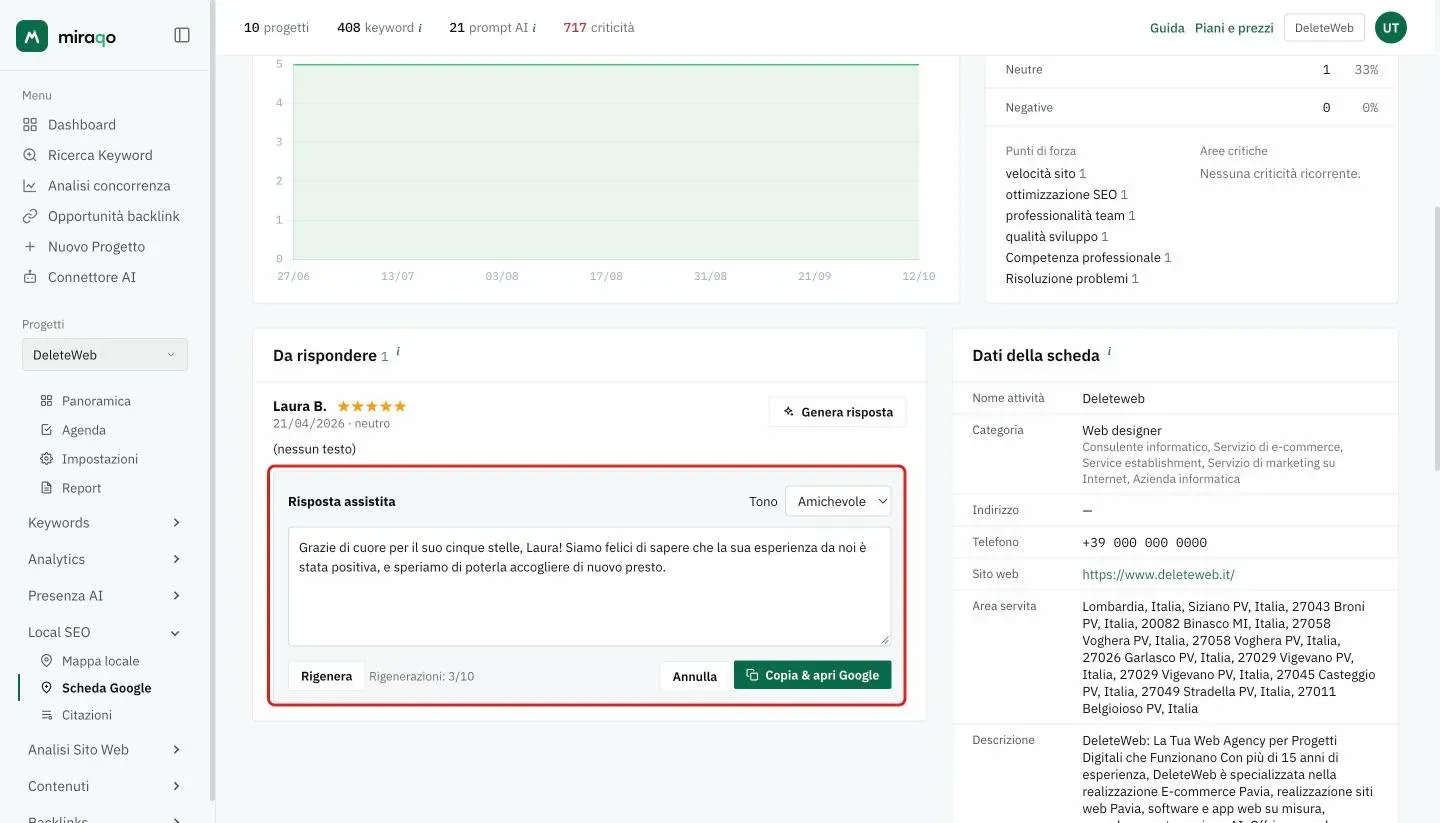Image resolution: width=1440 pixels, height=823 pixels.
Task: Click Copia & apri Google button
Action: (812, 675)
